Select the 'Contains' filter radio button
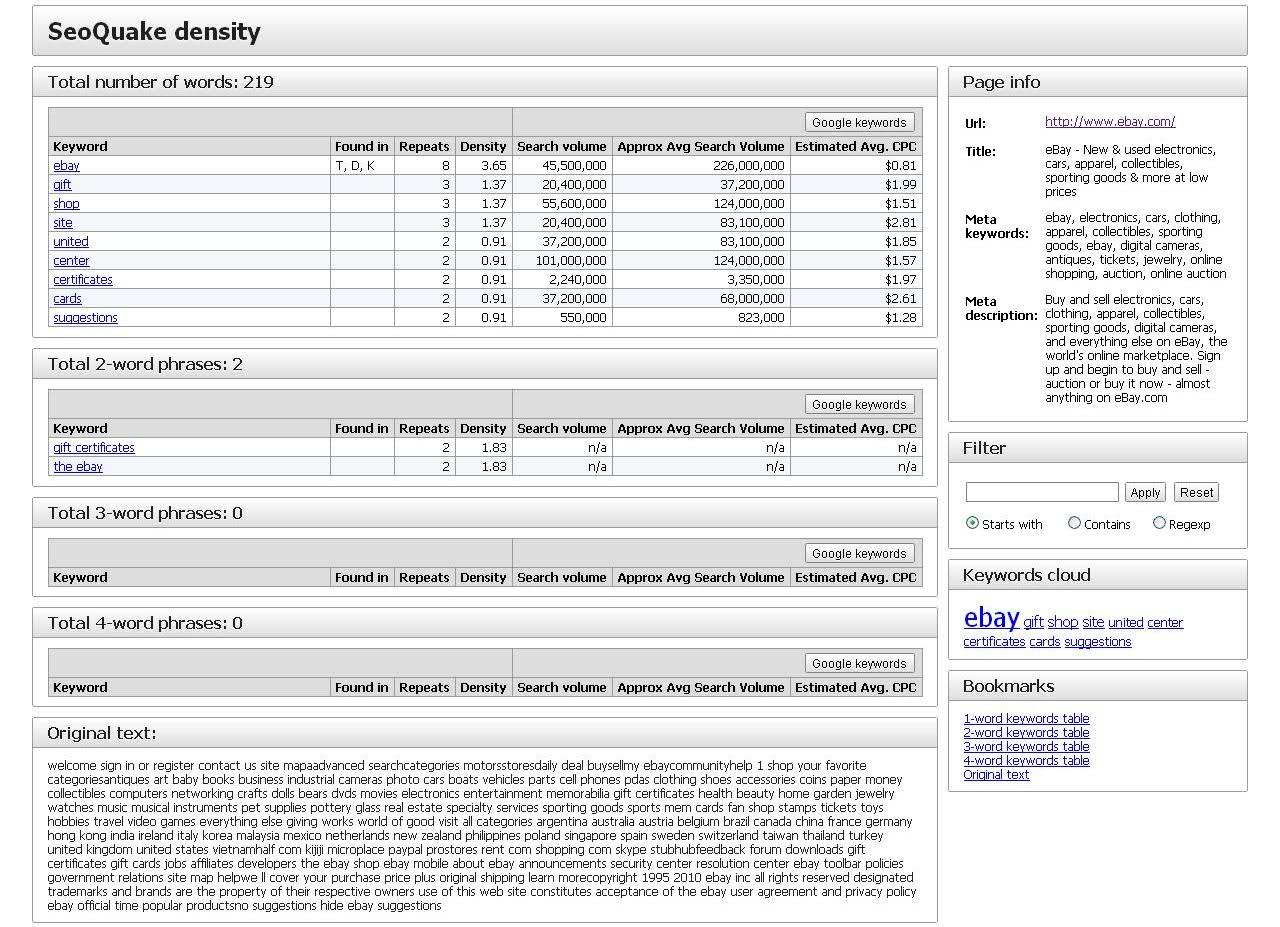 1074,523
